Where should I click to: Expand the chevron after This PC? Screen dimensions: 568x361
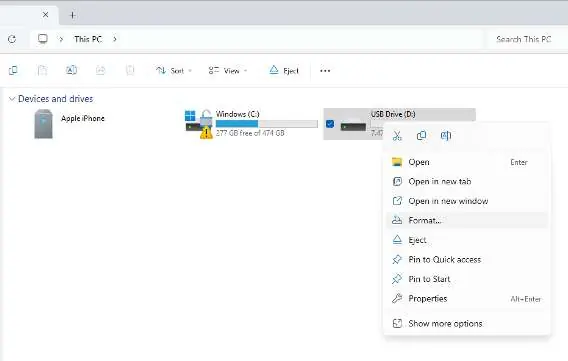pos(115,39)
